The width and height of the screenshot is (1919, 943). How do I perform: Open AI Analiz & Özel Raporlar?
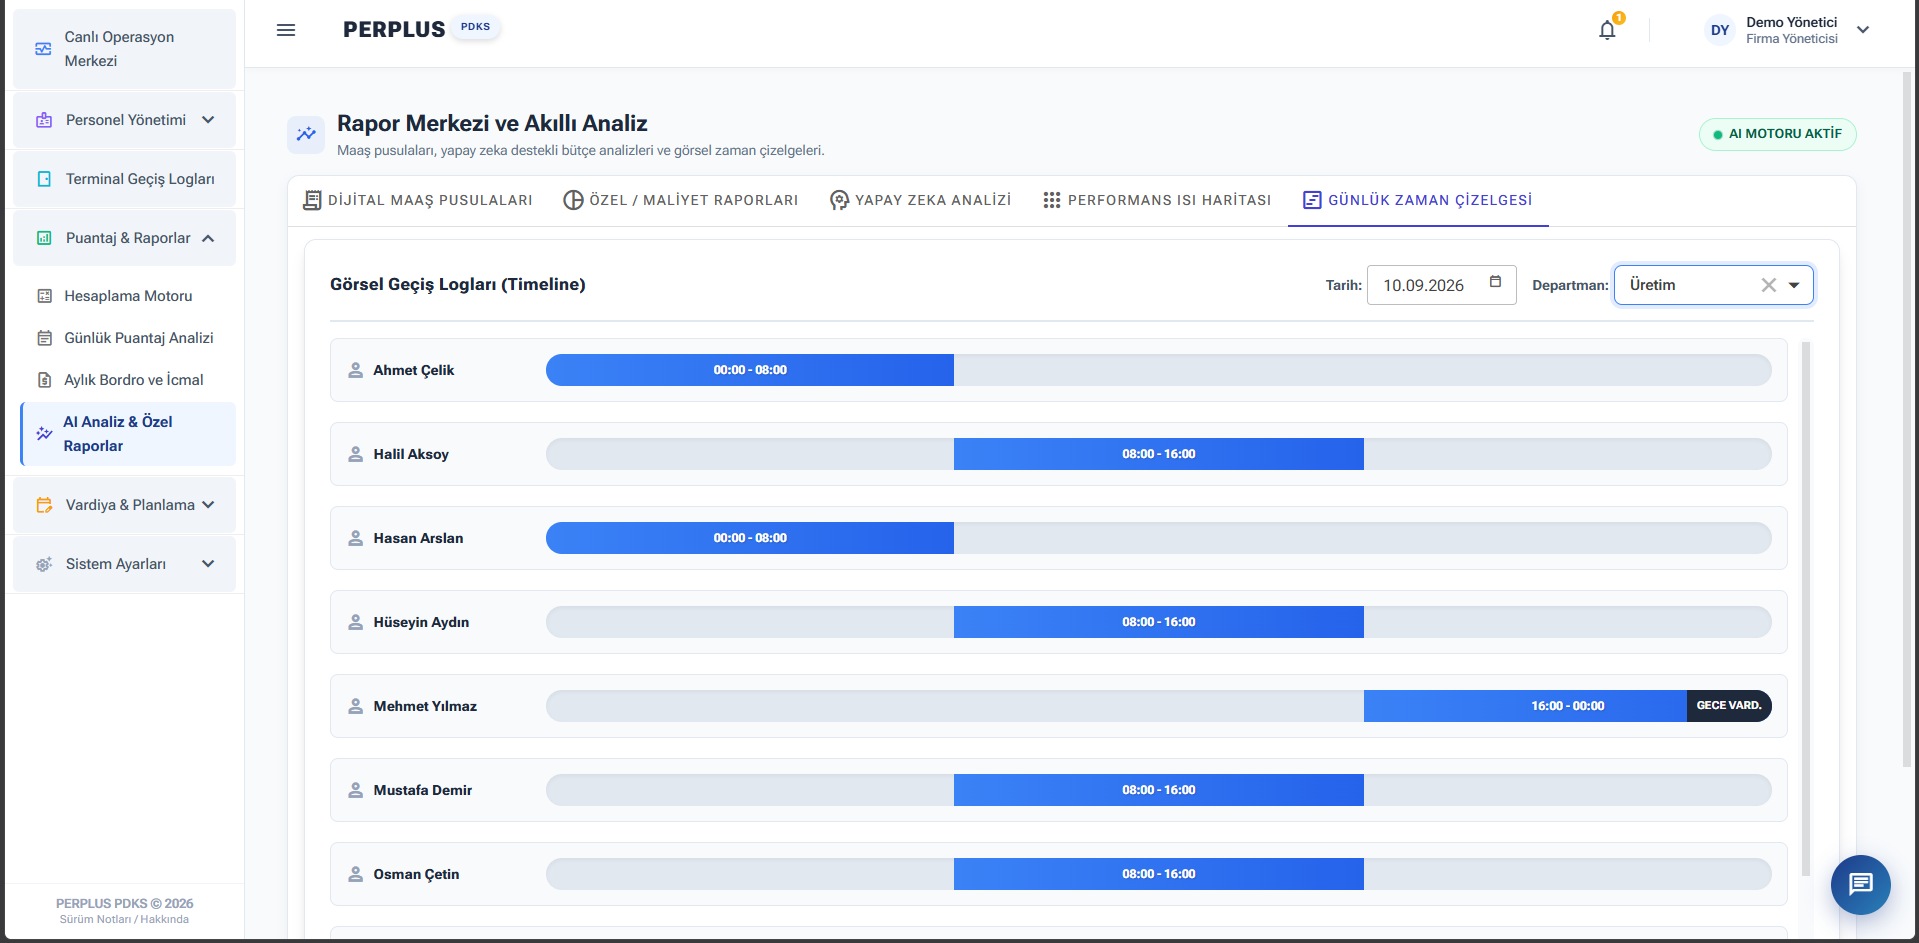[128, 434]
